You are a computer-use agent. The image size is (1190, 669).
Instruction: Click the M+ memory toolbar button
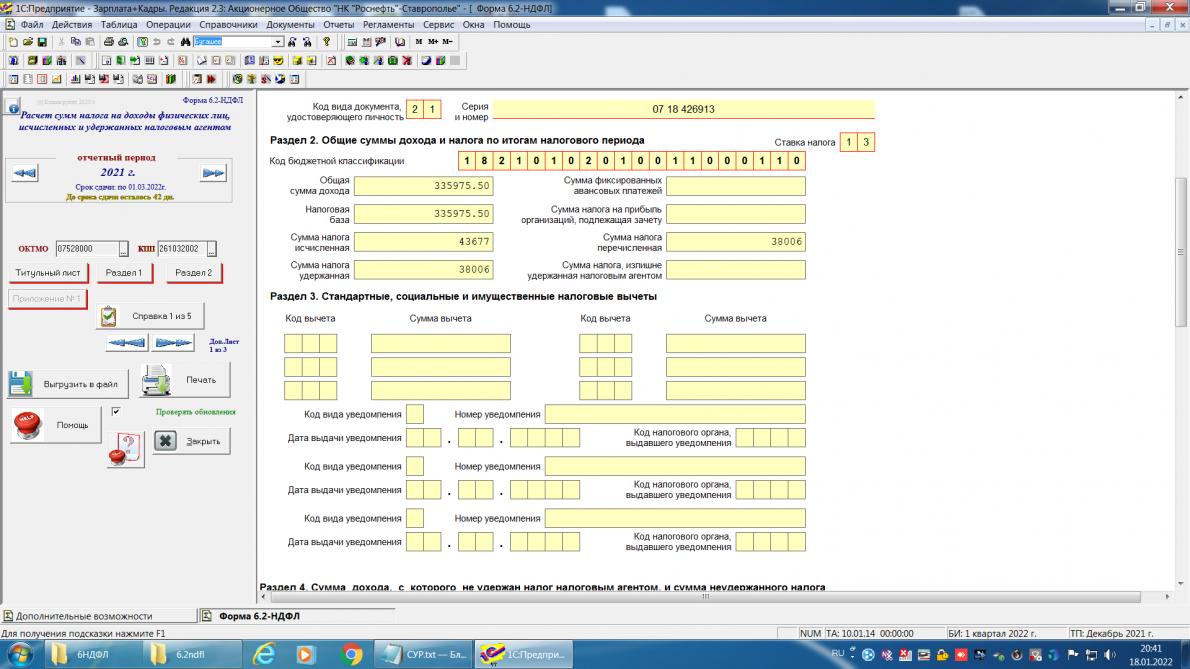433,42
